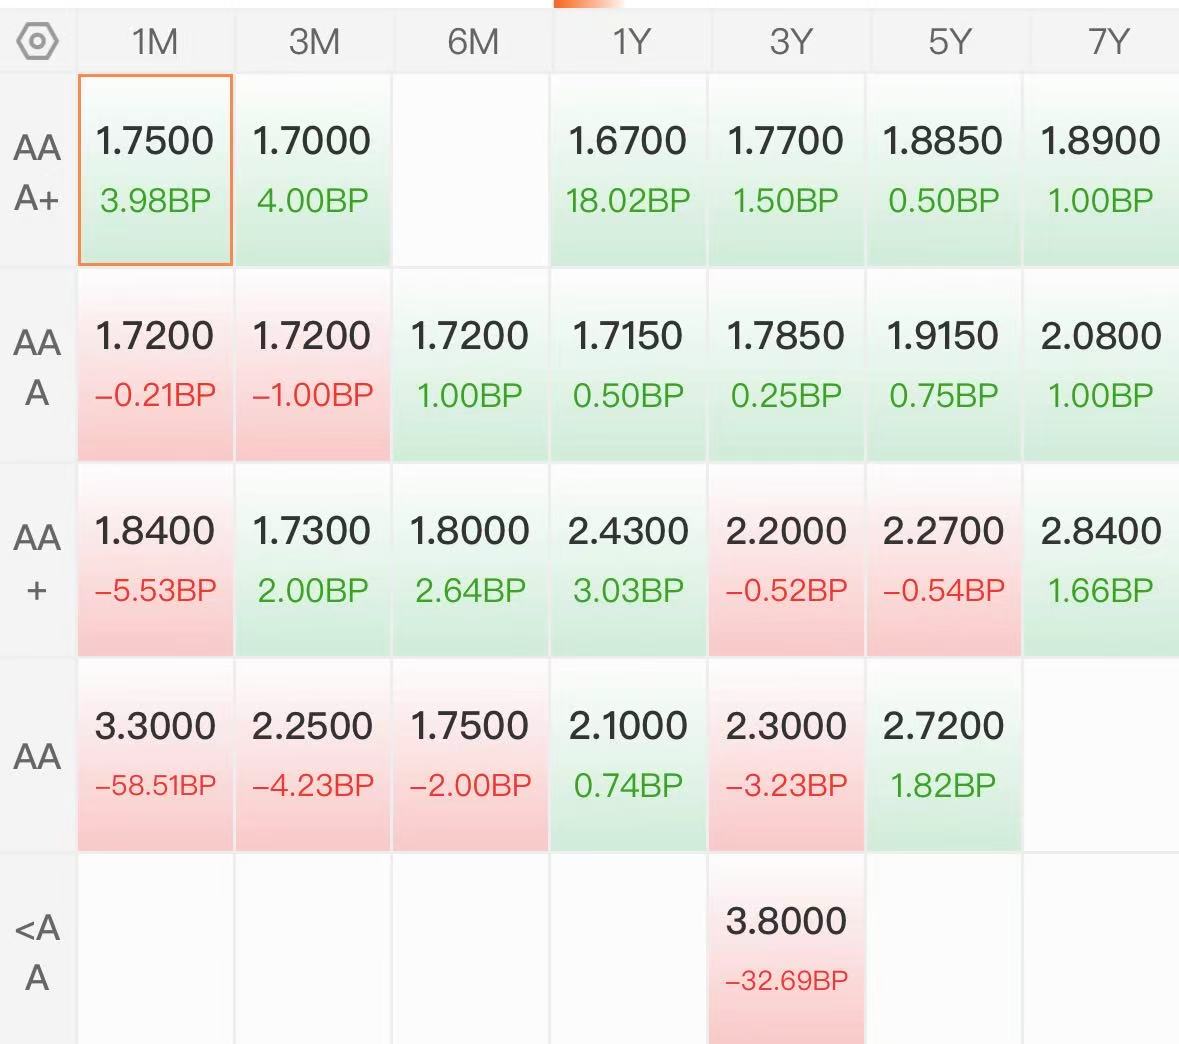Click AA 5Y cell with 2.7200
This screenshot has width=1179, height=1044.
[x=943, y=754]
